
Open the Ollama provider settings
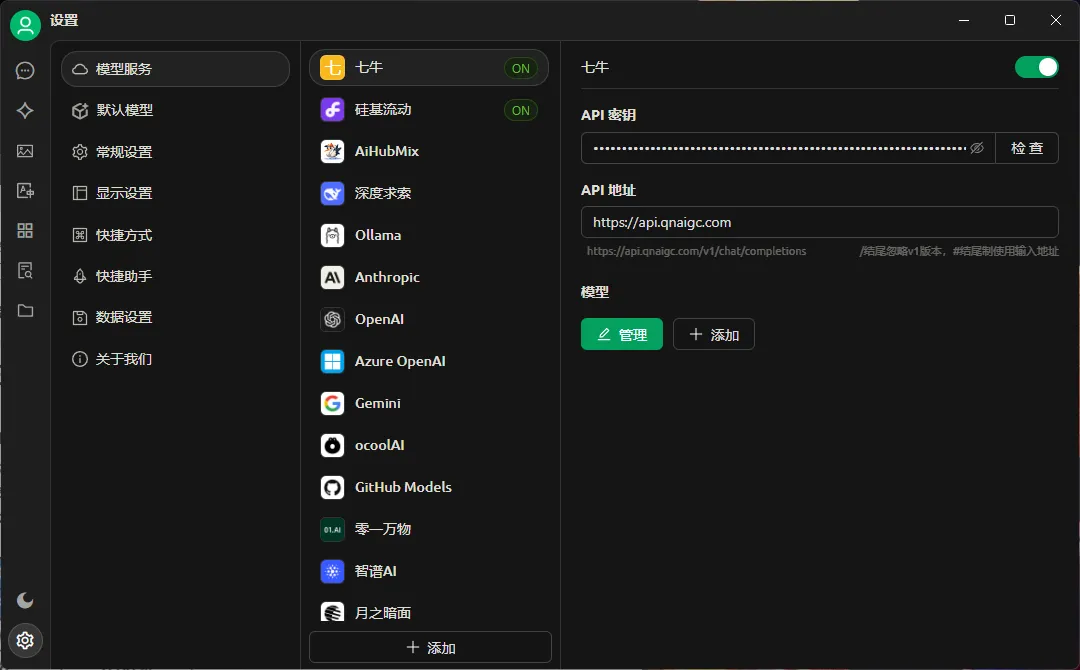click(x=429, y=235)
